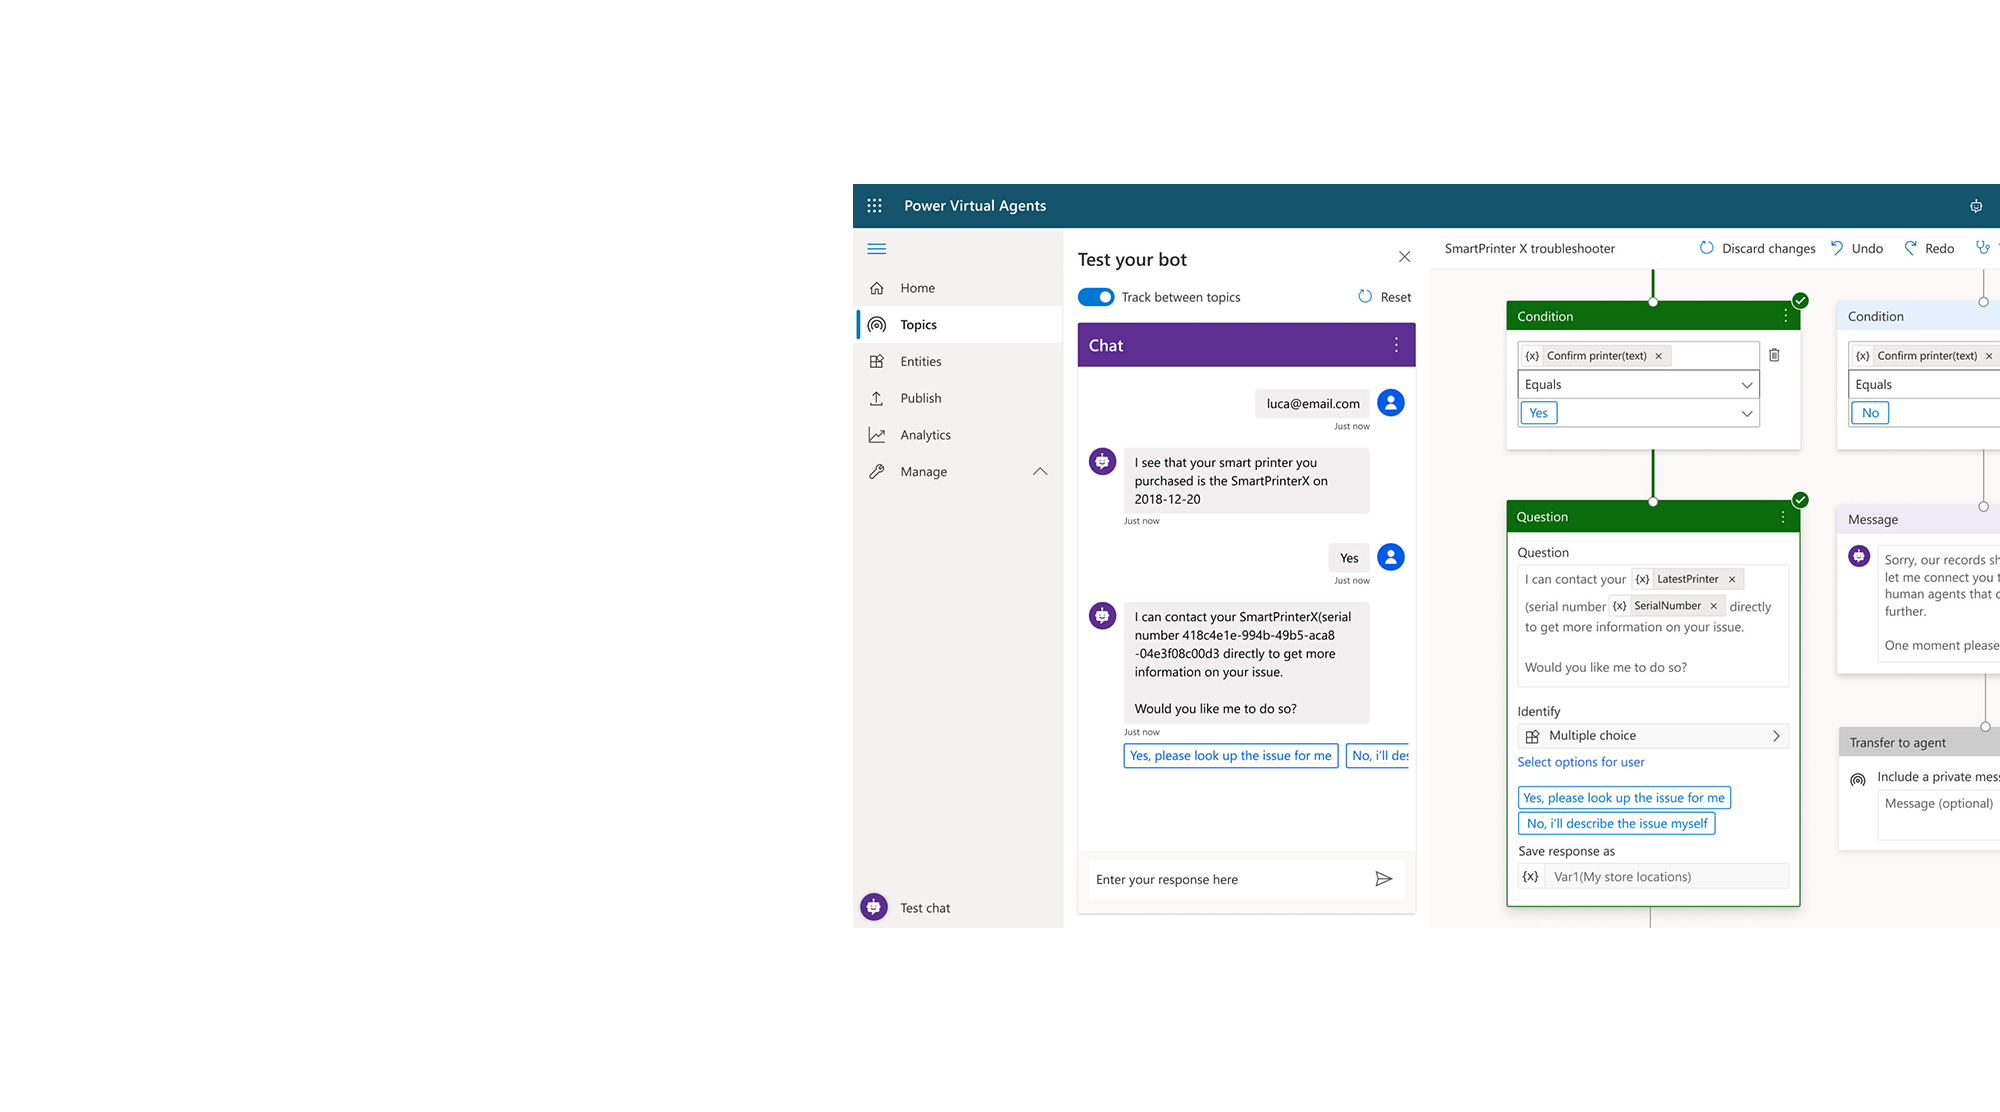Click the Yes value tag

tap(1538, 413)
